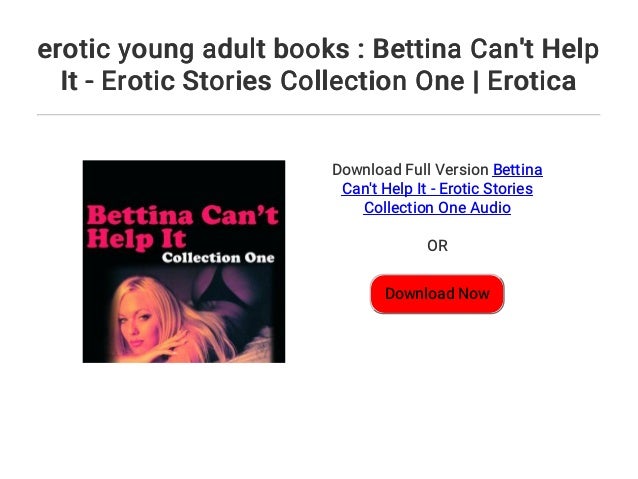The width and height of the screenshot is (638, 479).
Task: Click the pink "Bettina Can't" text on the cover
Action: (183, 215)
